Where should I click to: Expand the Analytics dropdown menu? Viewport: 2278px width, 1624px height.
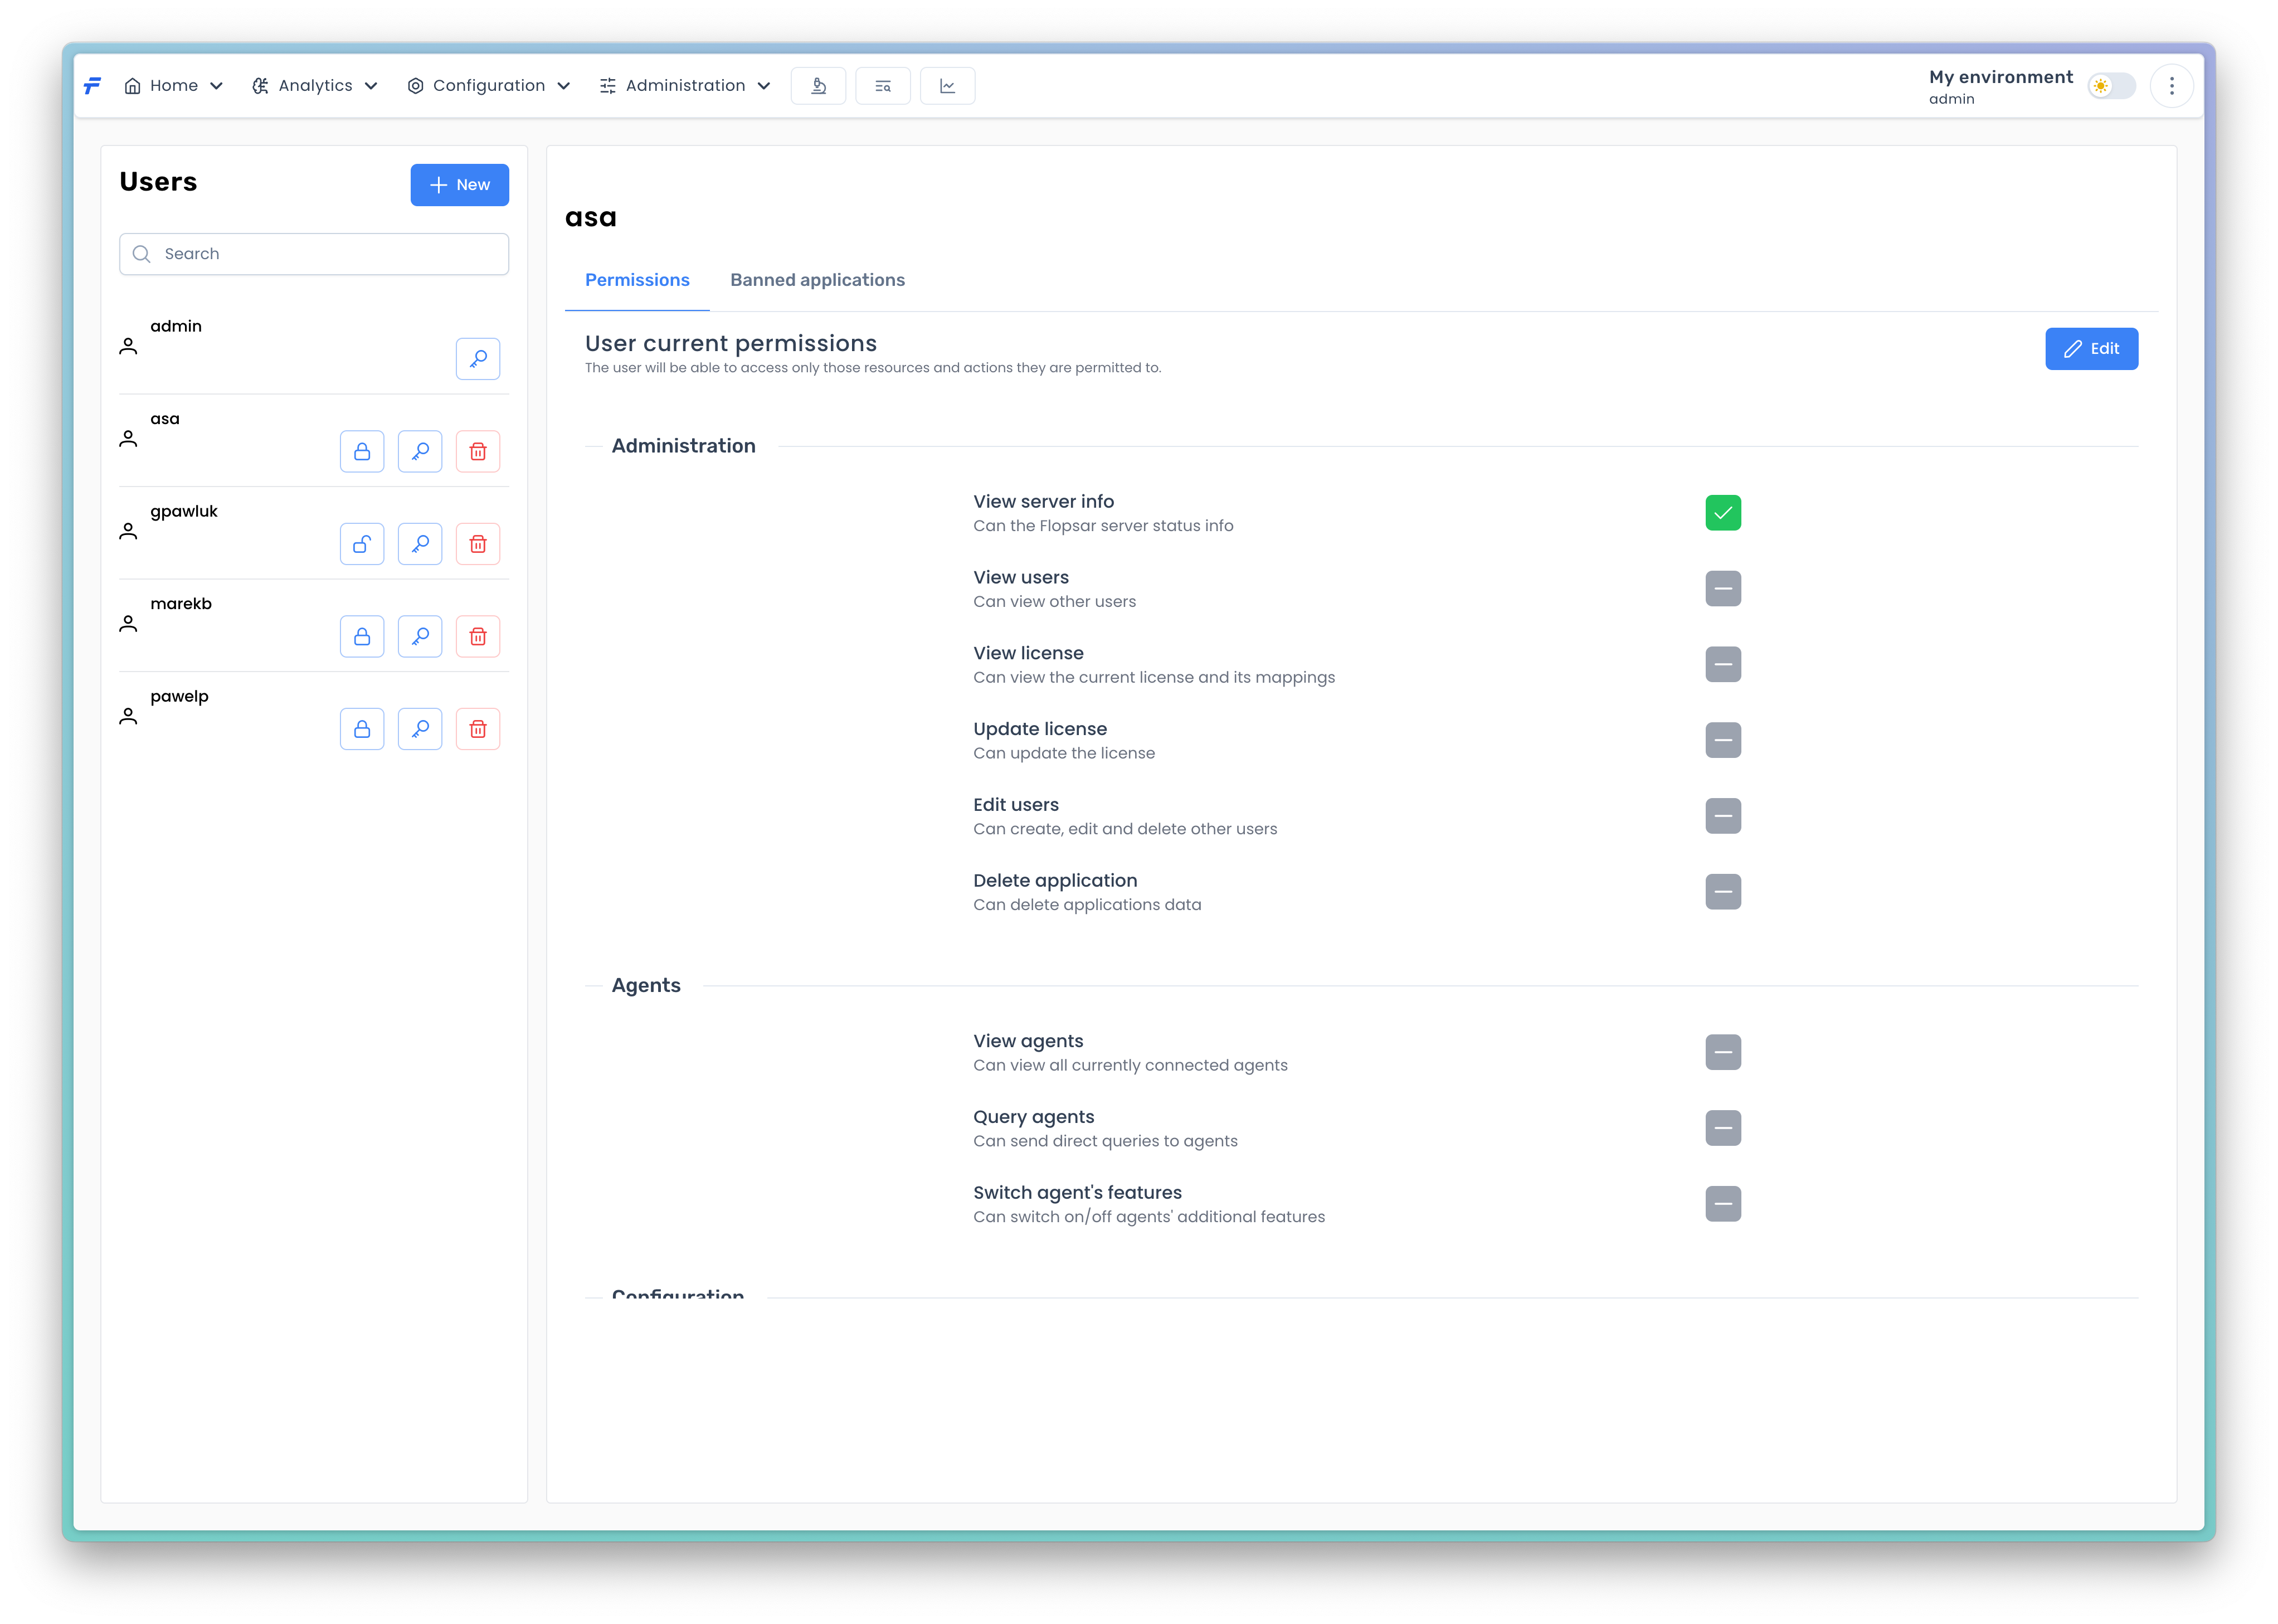[315, 86]
